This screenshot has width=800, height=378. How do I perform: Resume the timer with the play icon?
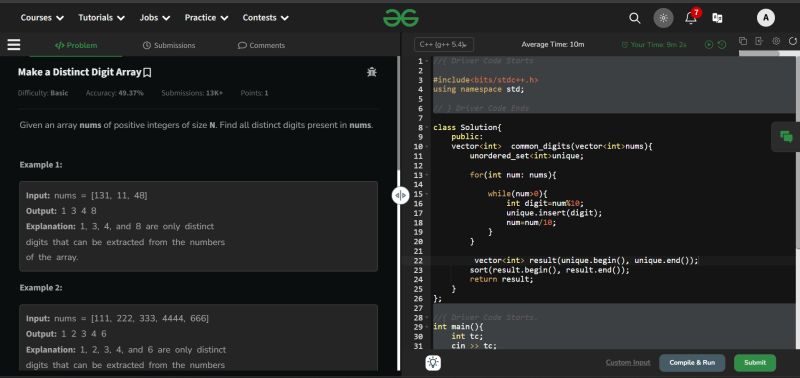[709, 45]
